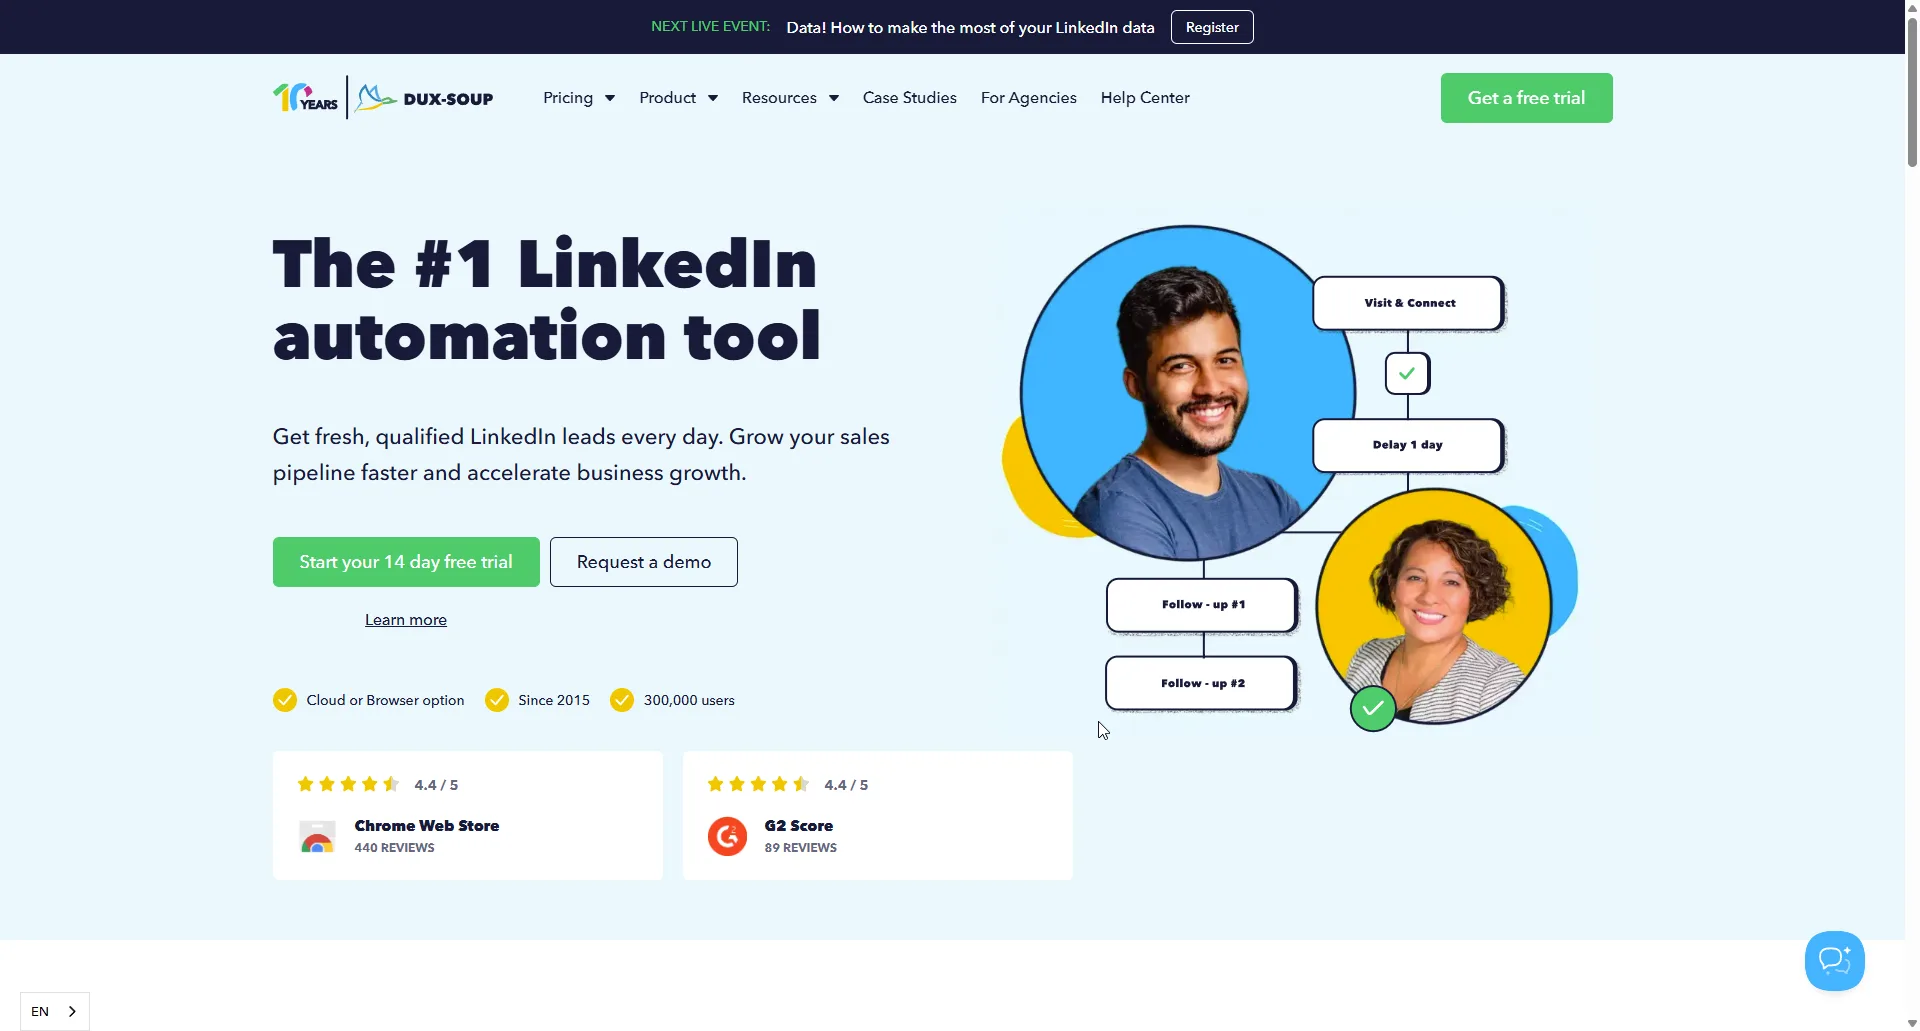Expand the Pricing dropdown menu

coord(579,98)
